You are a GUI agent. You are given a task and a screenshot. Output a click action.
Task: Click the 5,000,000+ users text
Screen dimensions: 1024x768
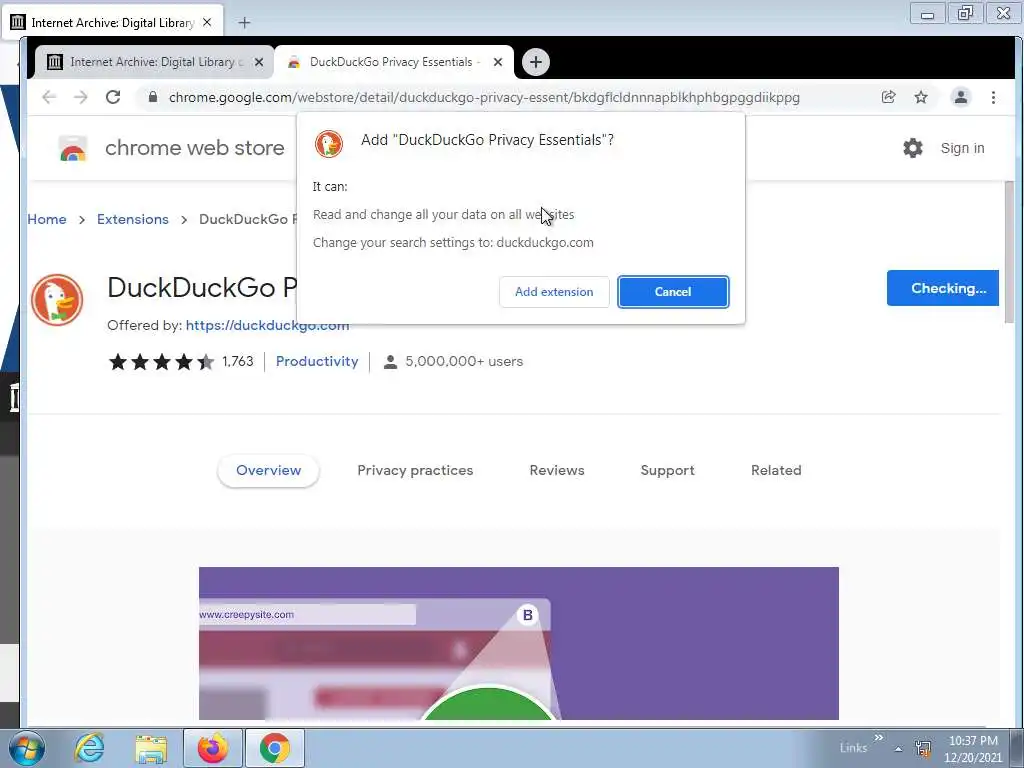464,362
